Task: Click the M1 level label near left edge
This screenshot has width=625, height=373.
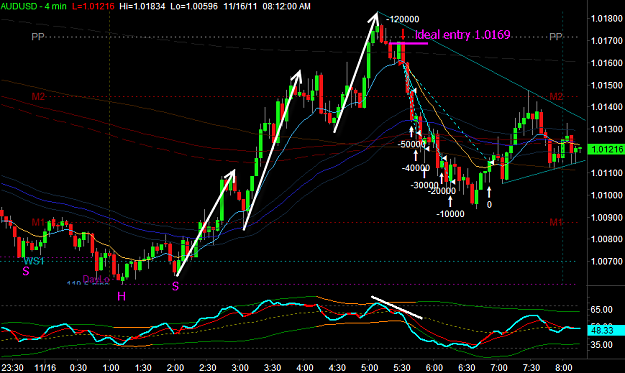Action: tap(38, 222)
